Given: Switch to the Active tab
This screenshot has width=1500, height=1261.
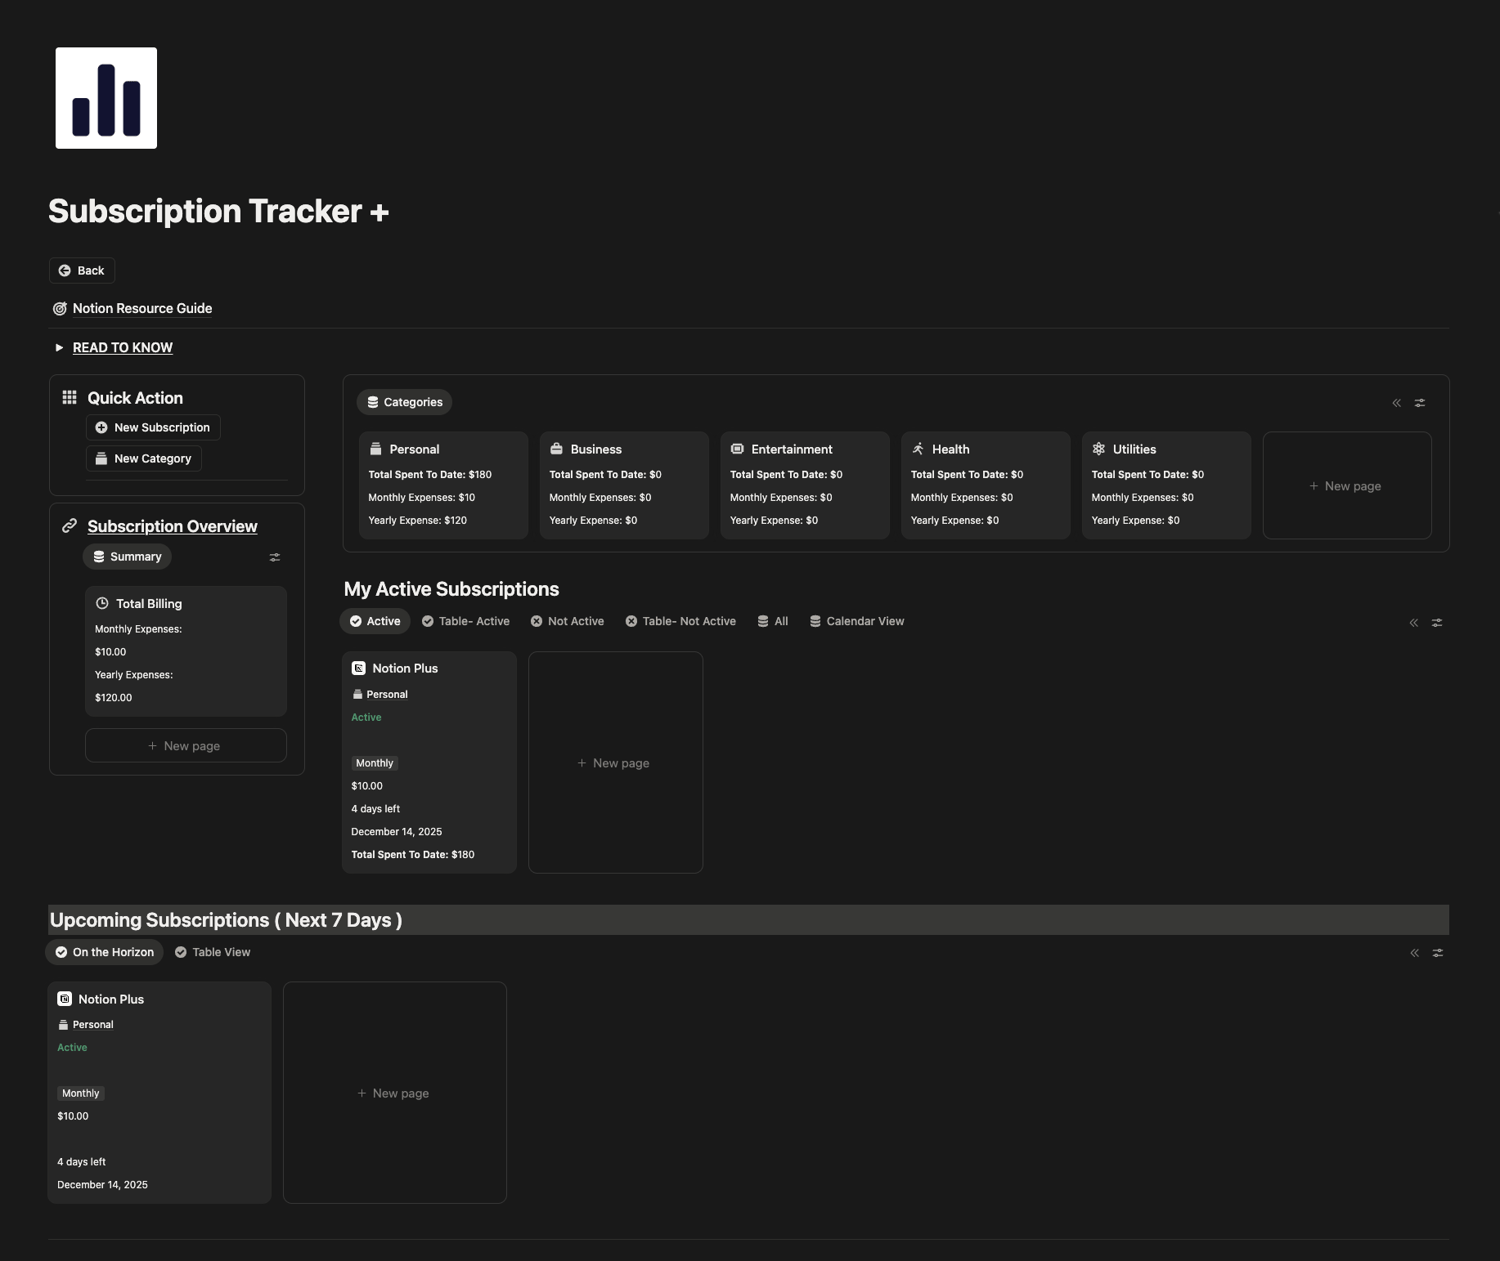Looking at the screenshot, I should tap(375, 621).
